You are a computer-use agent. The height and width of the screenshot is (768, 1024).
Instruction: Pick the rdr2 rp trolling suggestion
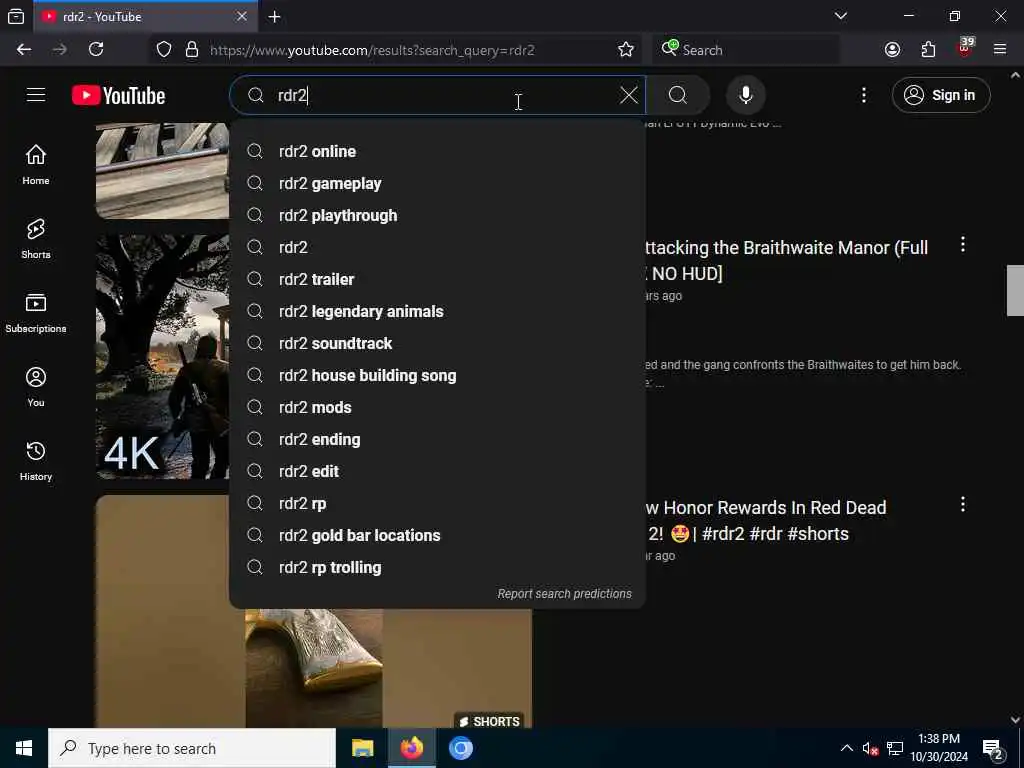point(438,568)
